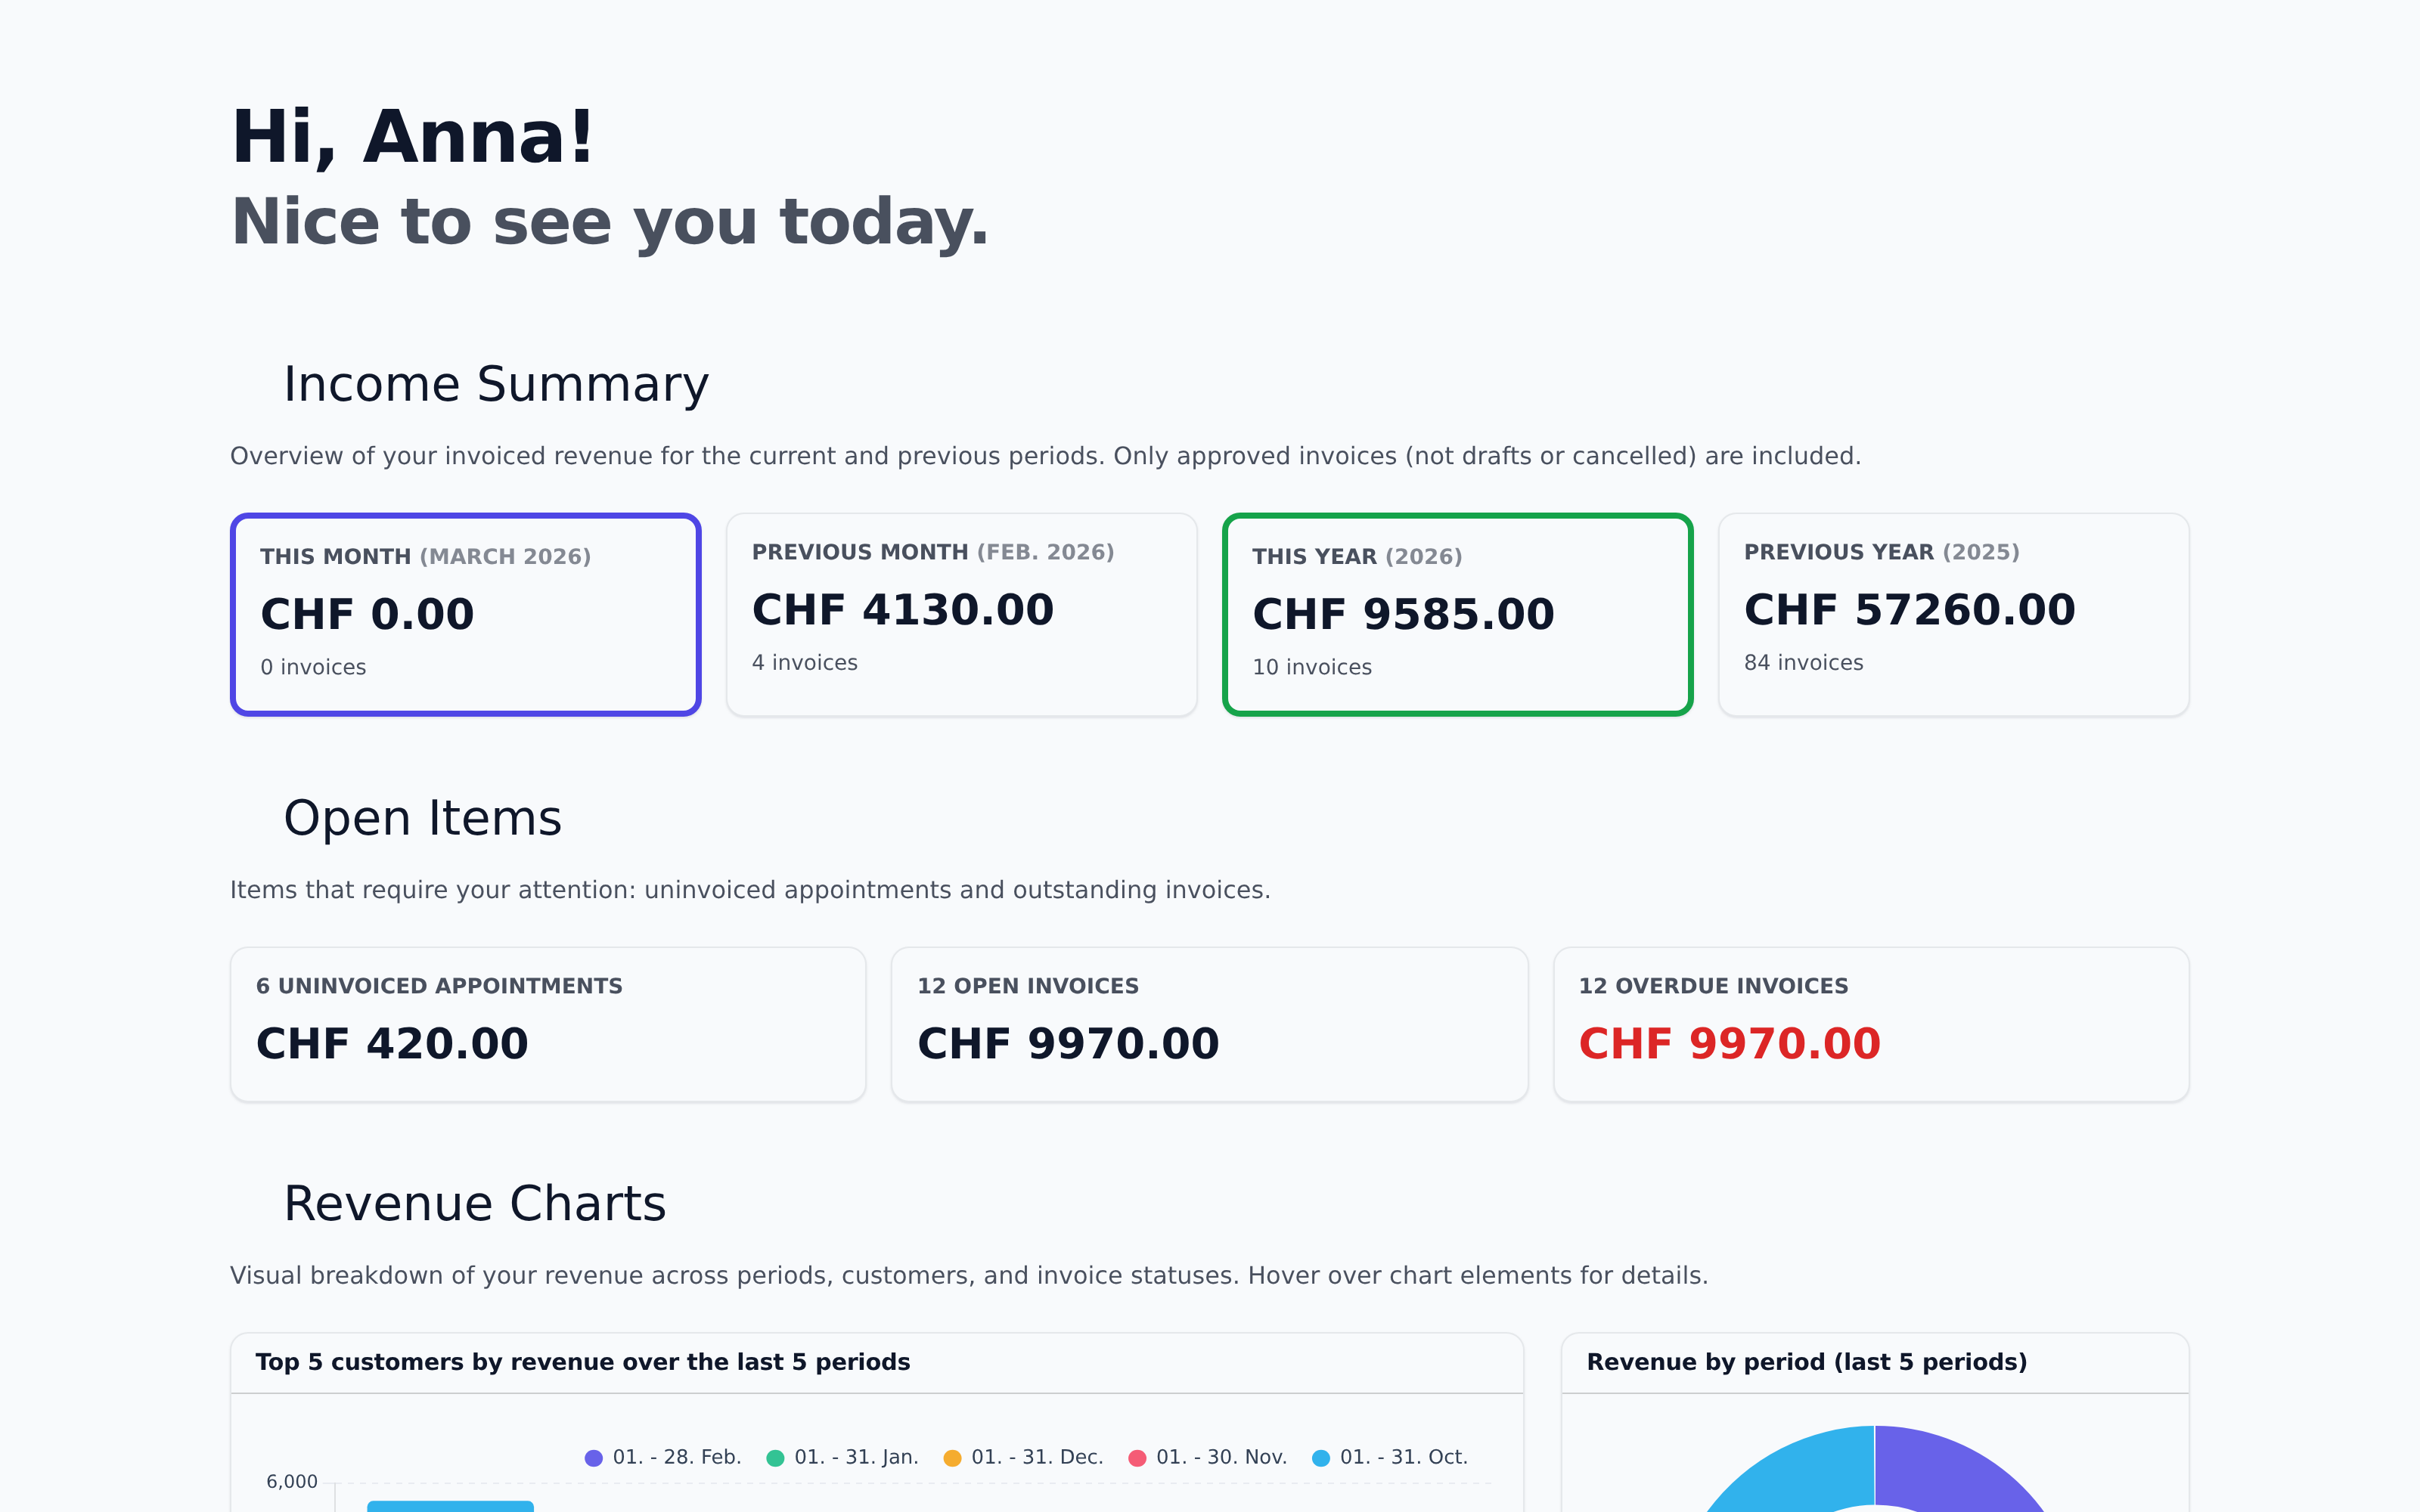Image resolution: width=2420 pixels, height=1512 pixels.
Task: Click the Income Summary section heading
Action: click(x=496, y=384)
